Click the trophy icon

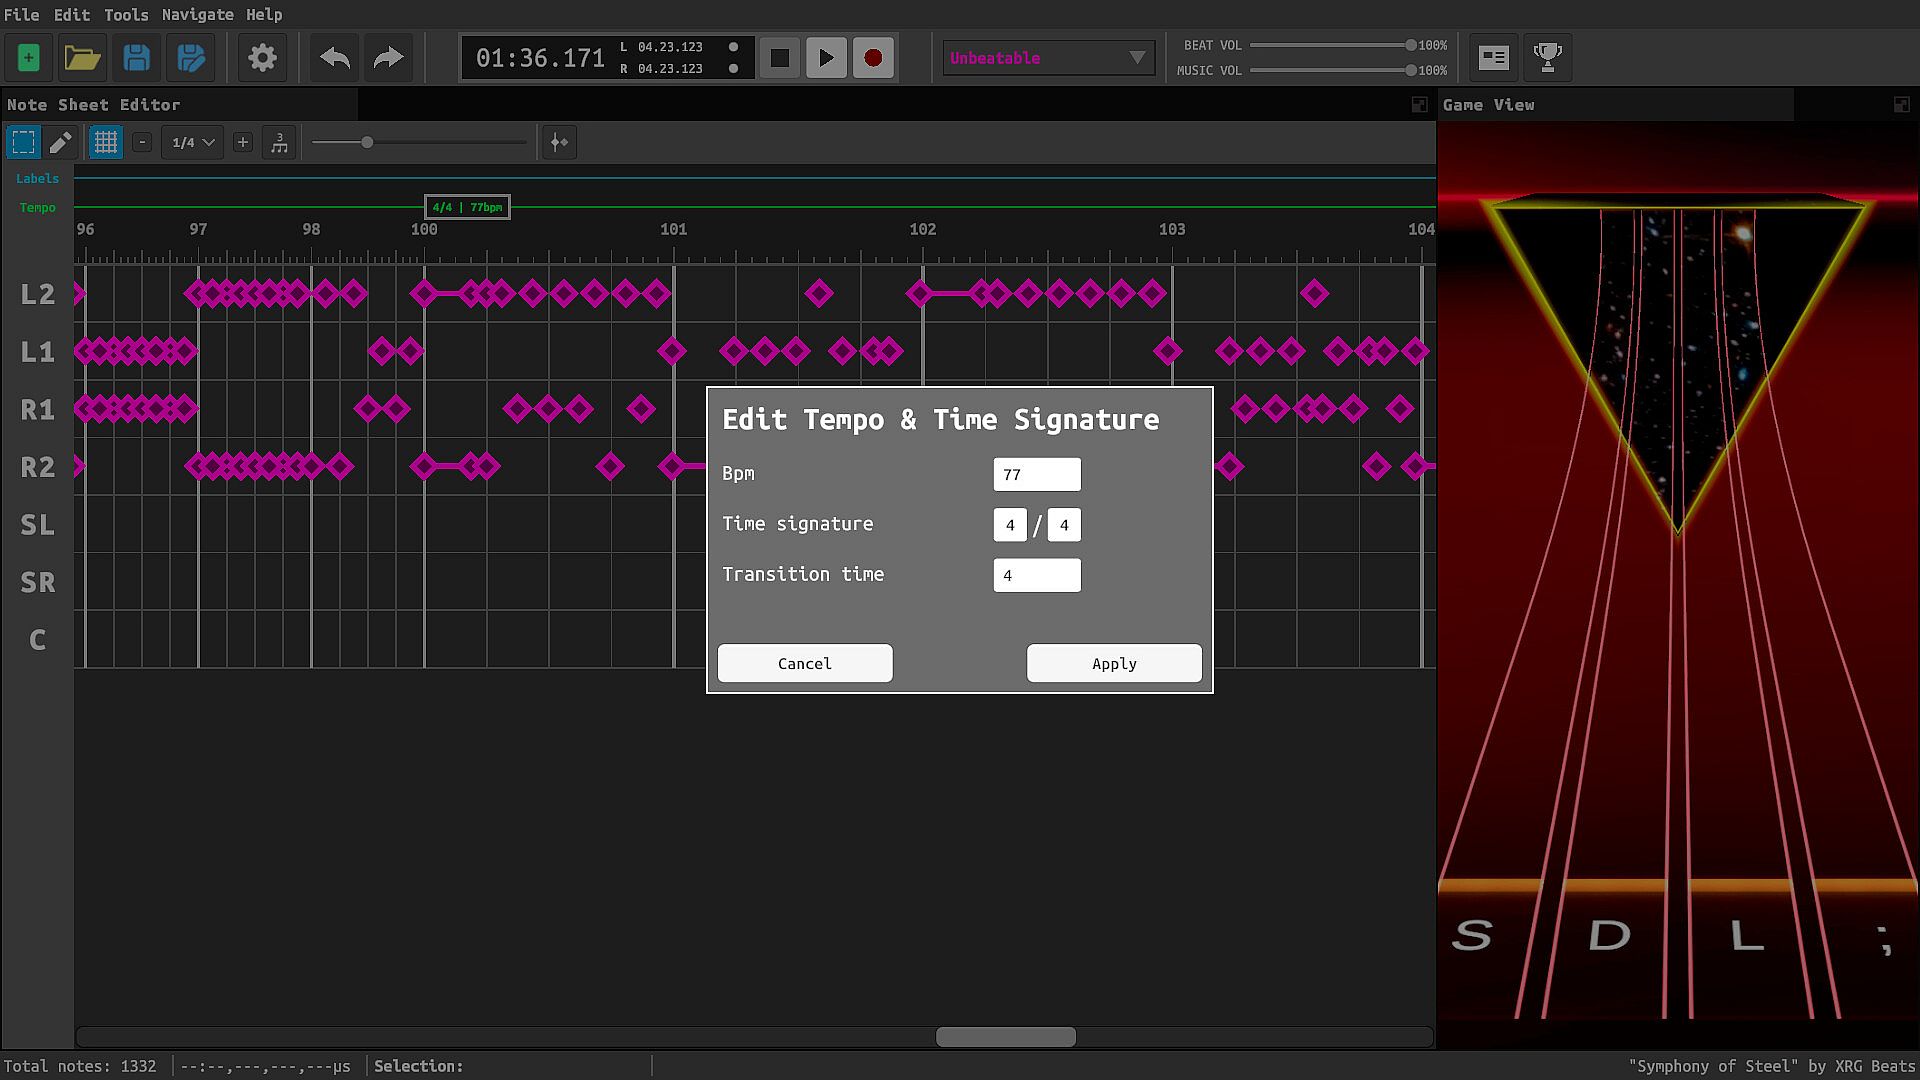(x=1547, y=58)
